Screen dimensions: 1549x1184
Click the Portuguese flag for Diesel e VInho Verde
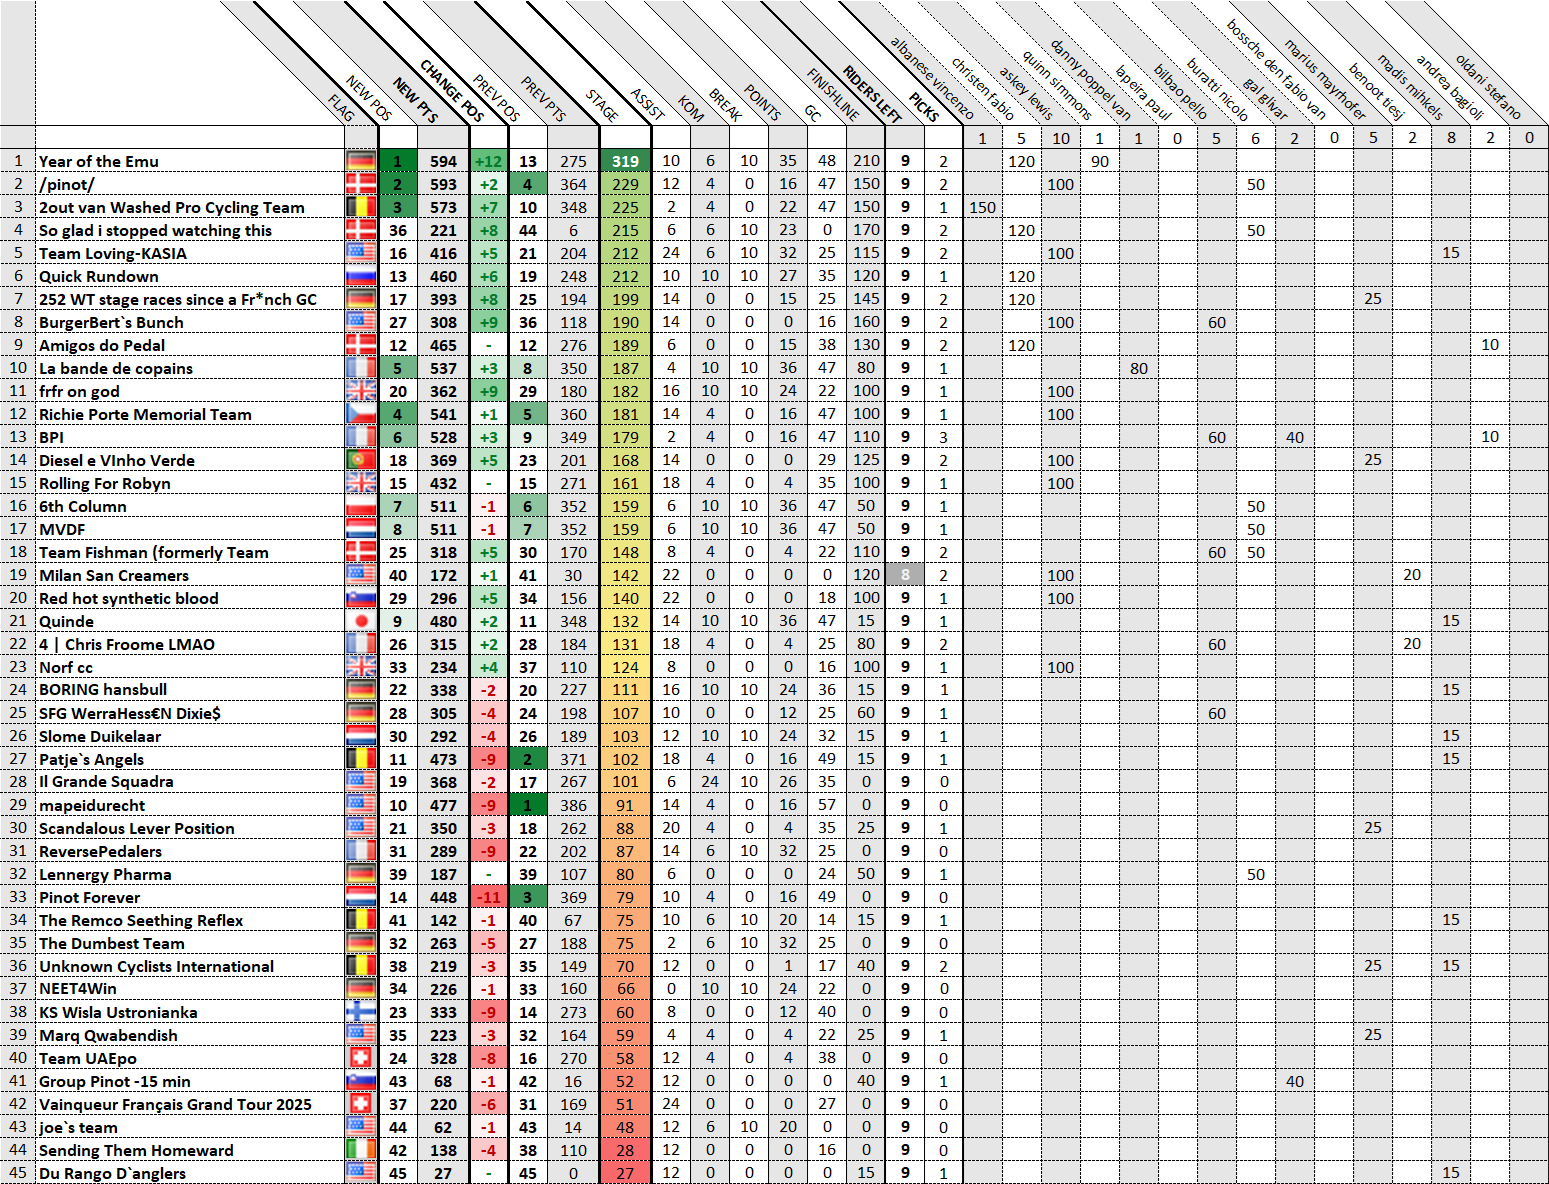(361, 460)
